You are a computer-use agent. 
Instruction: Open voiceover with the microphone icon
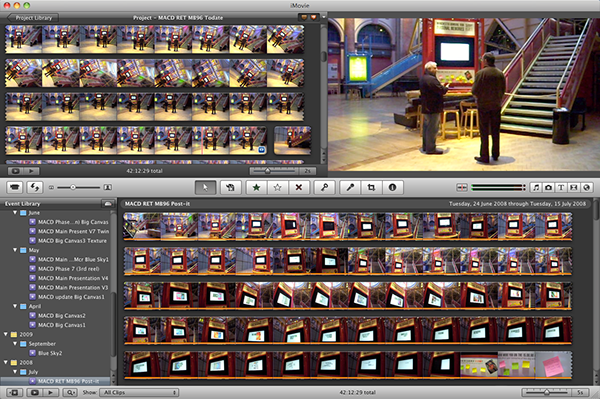(350, 187)
